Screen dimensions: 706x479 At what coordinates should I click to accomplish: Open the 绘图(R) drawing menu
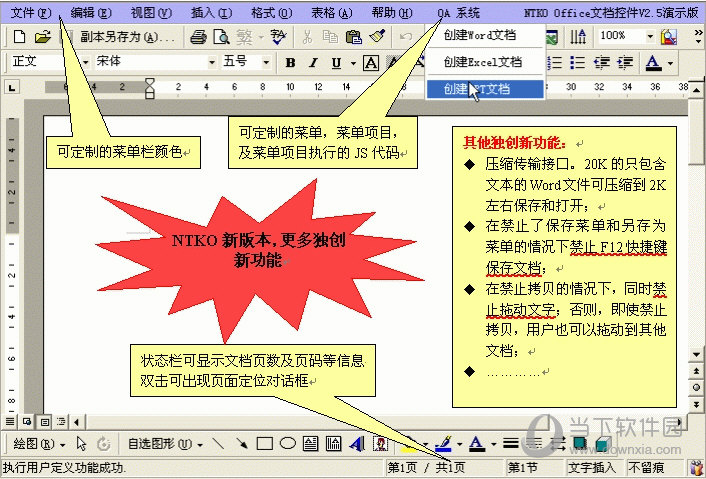point(38,444)
